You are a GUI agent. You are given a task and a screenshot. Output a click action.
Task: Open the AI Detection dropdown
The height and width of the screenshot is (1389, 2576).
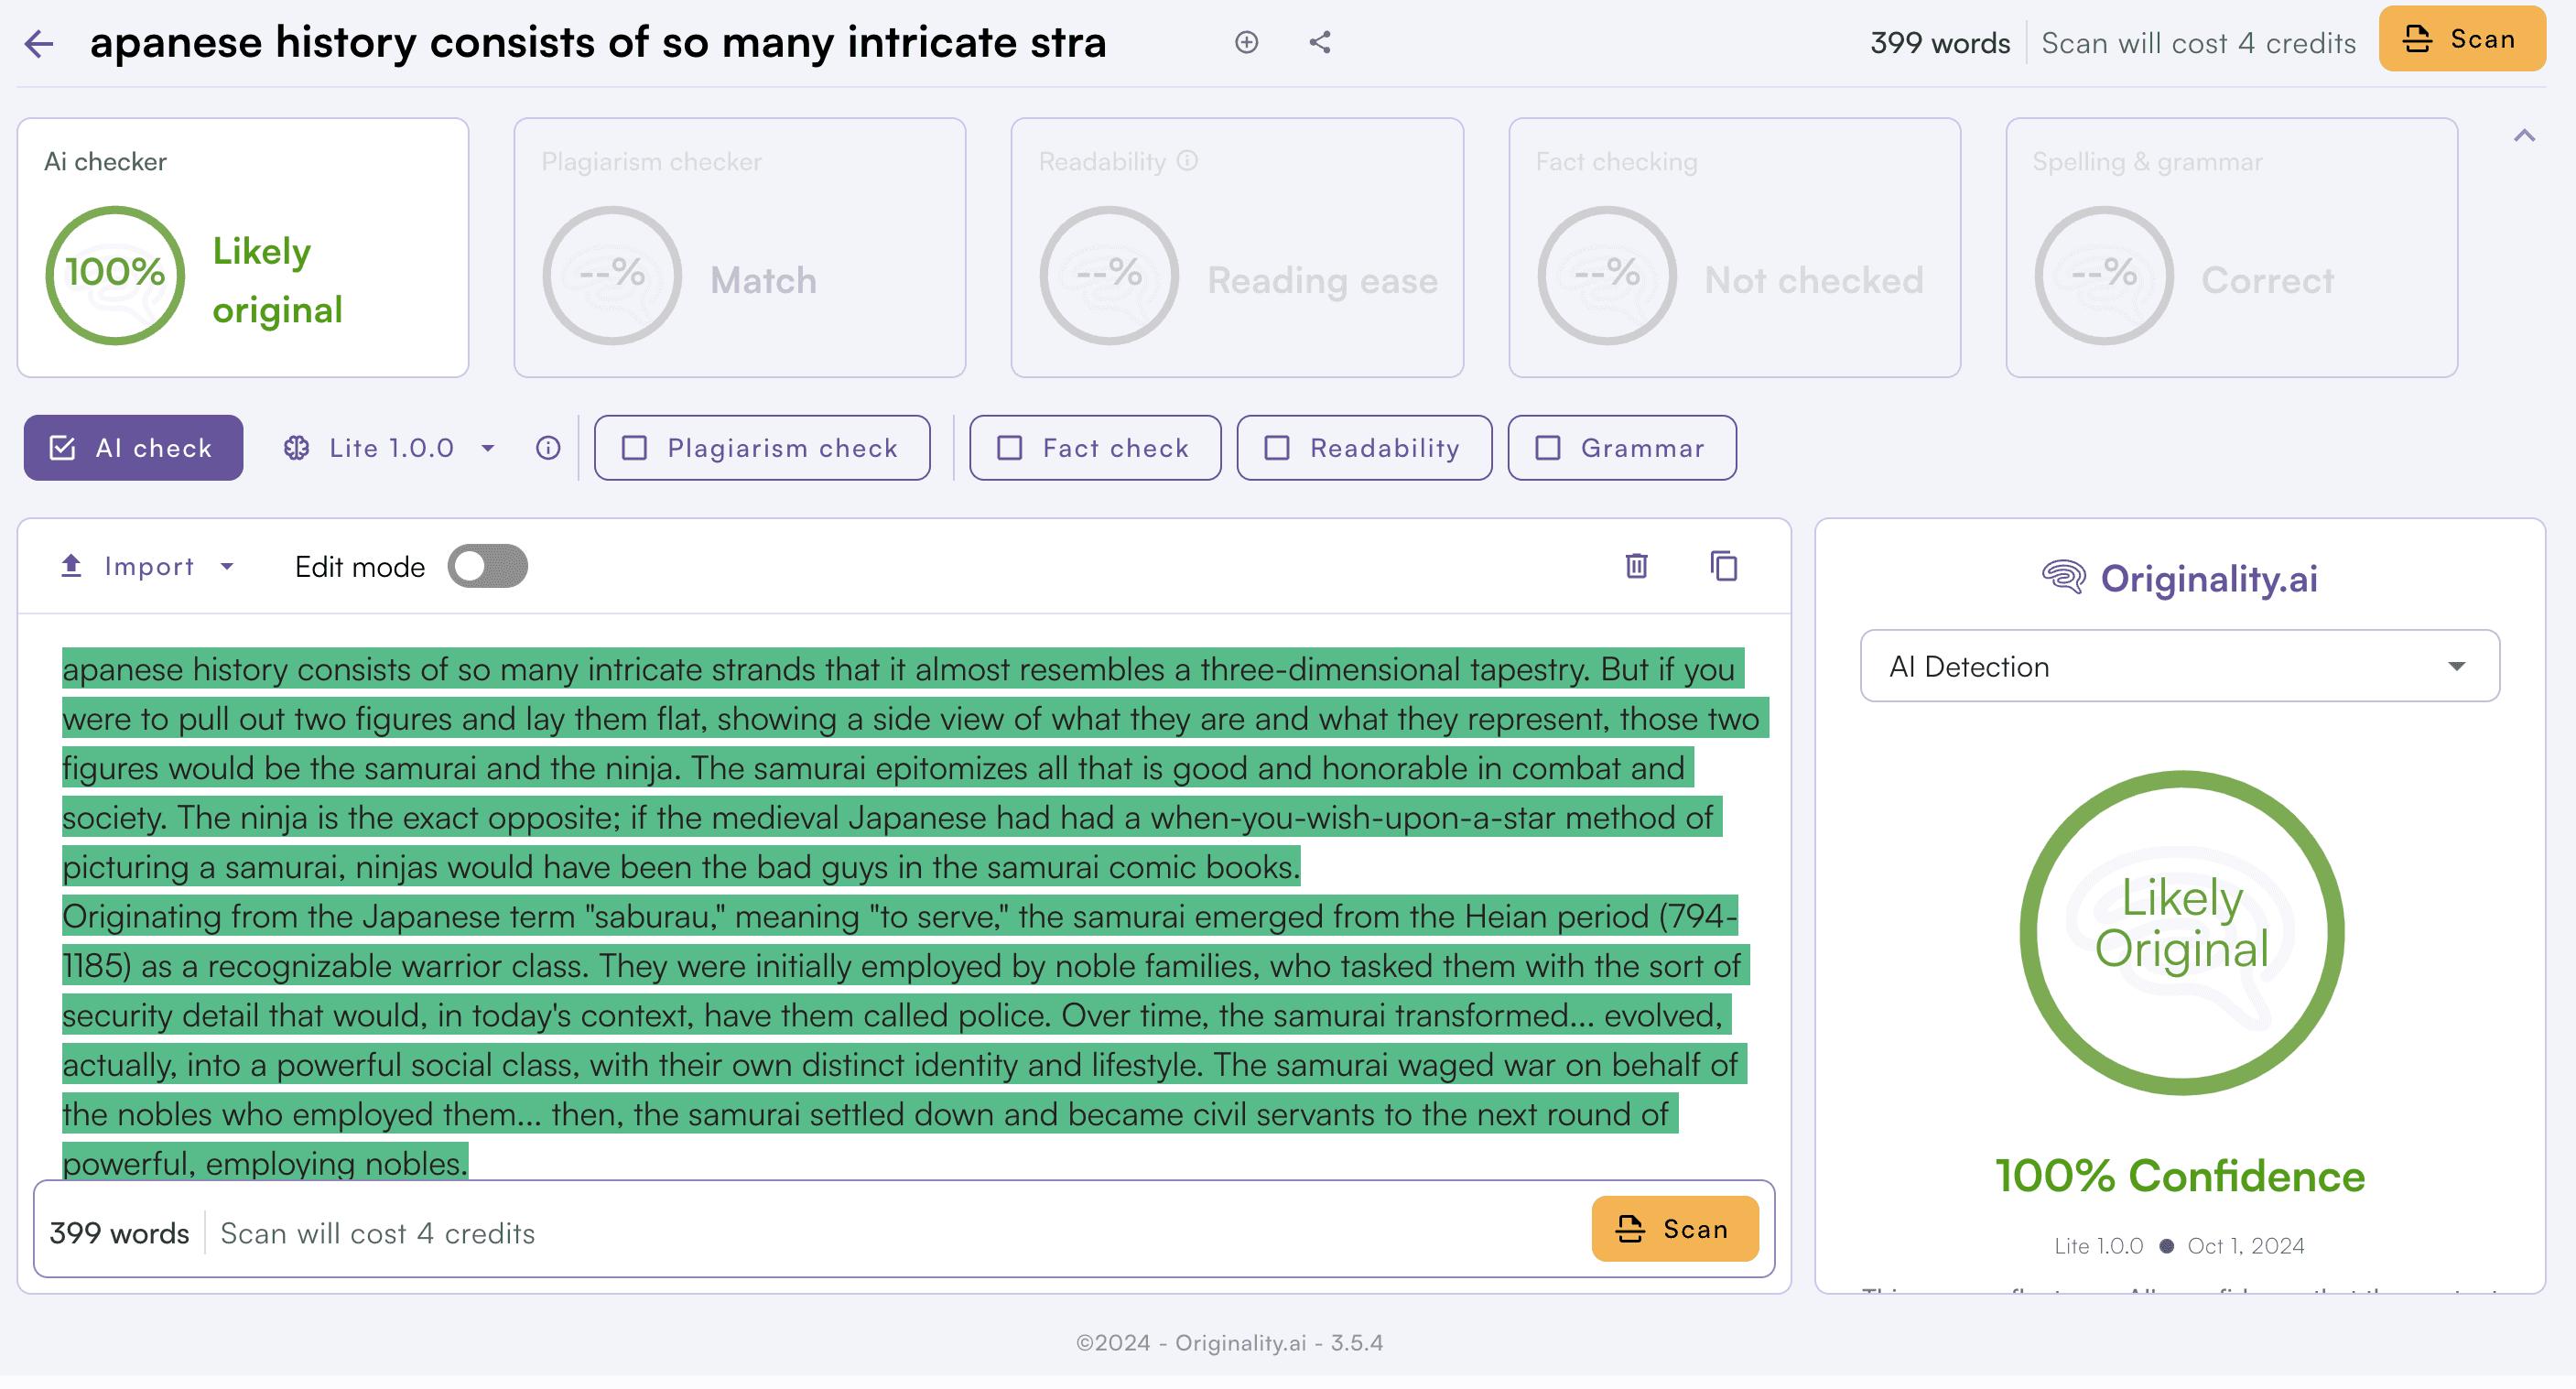2179,666
